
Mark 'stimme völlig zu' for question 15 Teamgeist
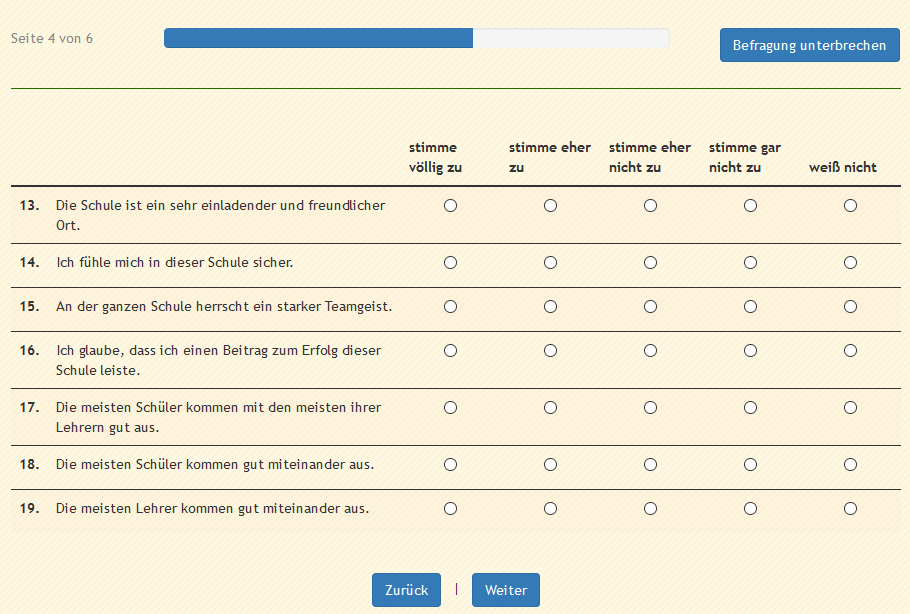(x=450, y=306)
